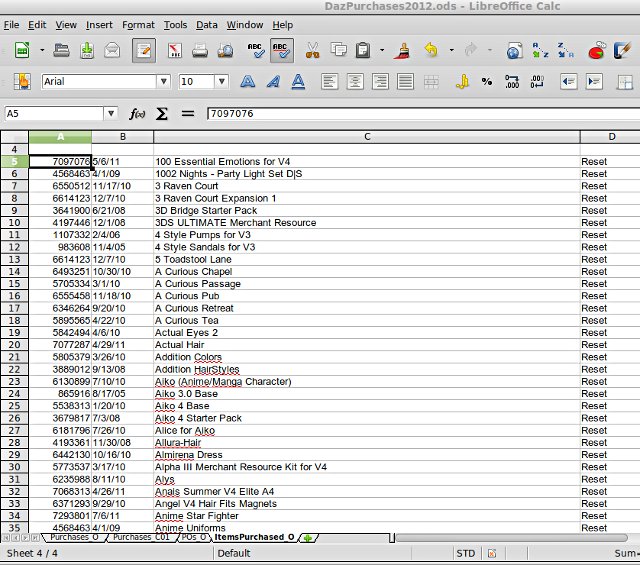This screenshot has width=640, height=565.
Task: Open the Paste options dropdown arrow
Action: pyautogui.click(x=382, y=51)
